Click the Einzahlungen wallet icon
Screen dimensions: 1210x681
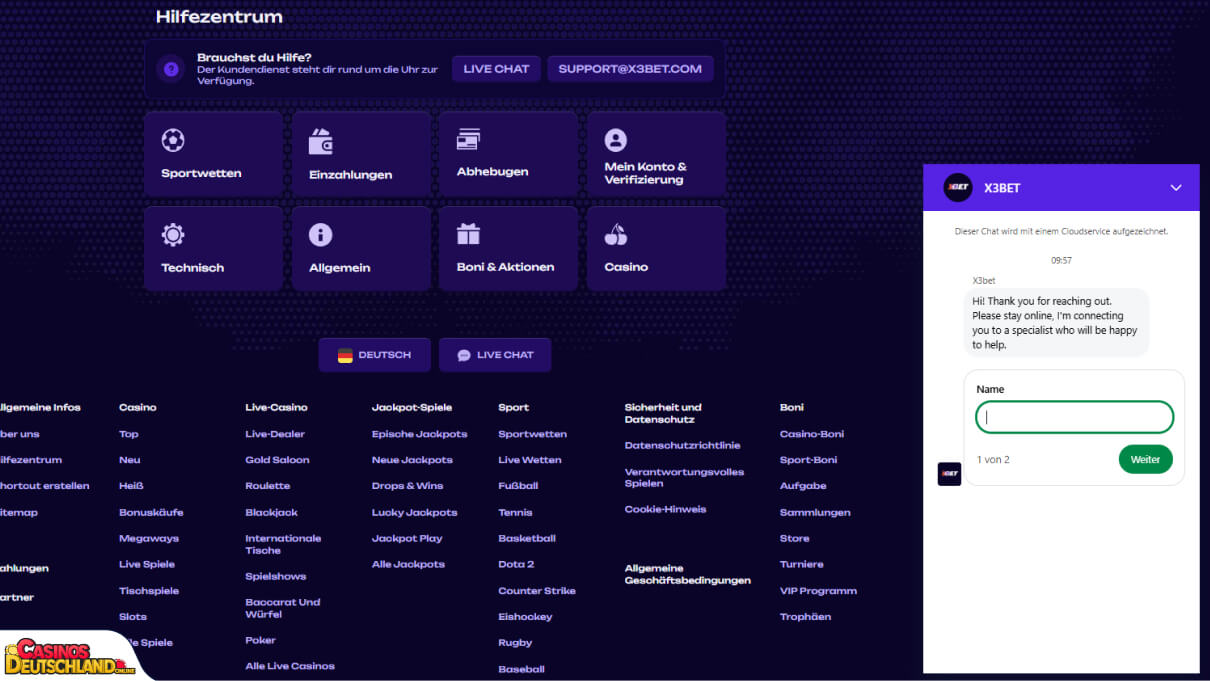point(321,141)
